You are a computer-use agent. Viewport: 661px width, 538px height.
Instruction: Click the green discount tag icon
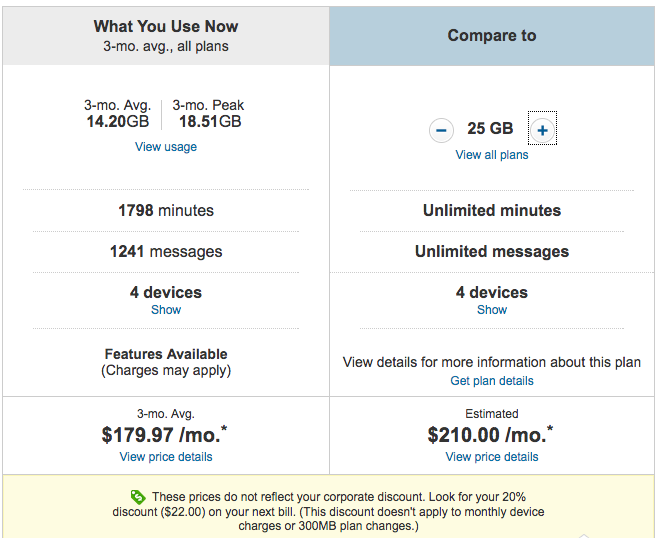pyautogui.click(x=138, y=497)
